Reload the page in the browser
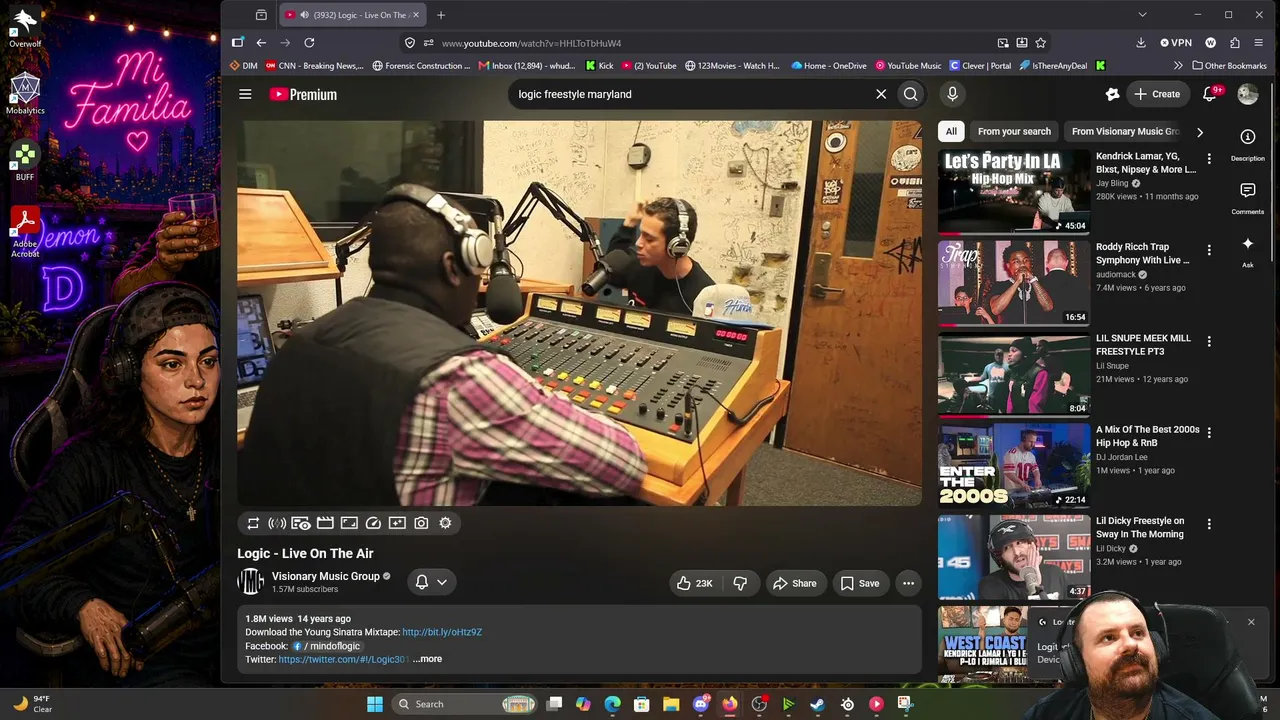 click(309, 43)
